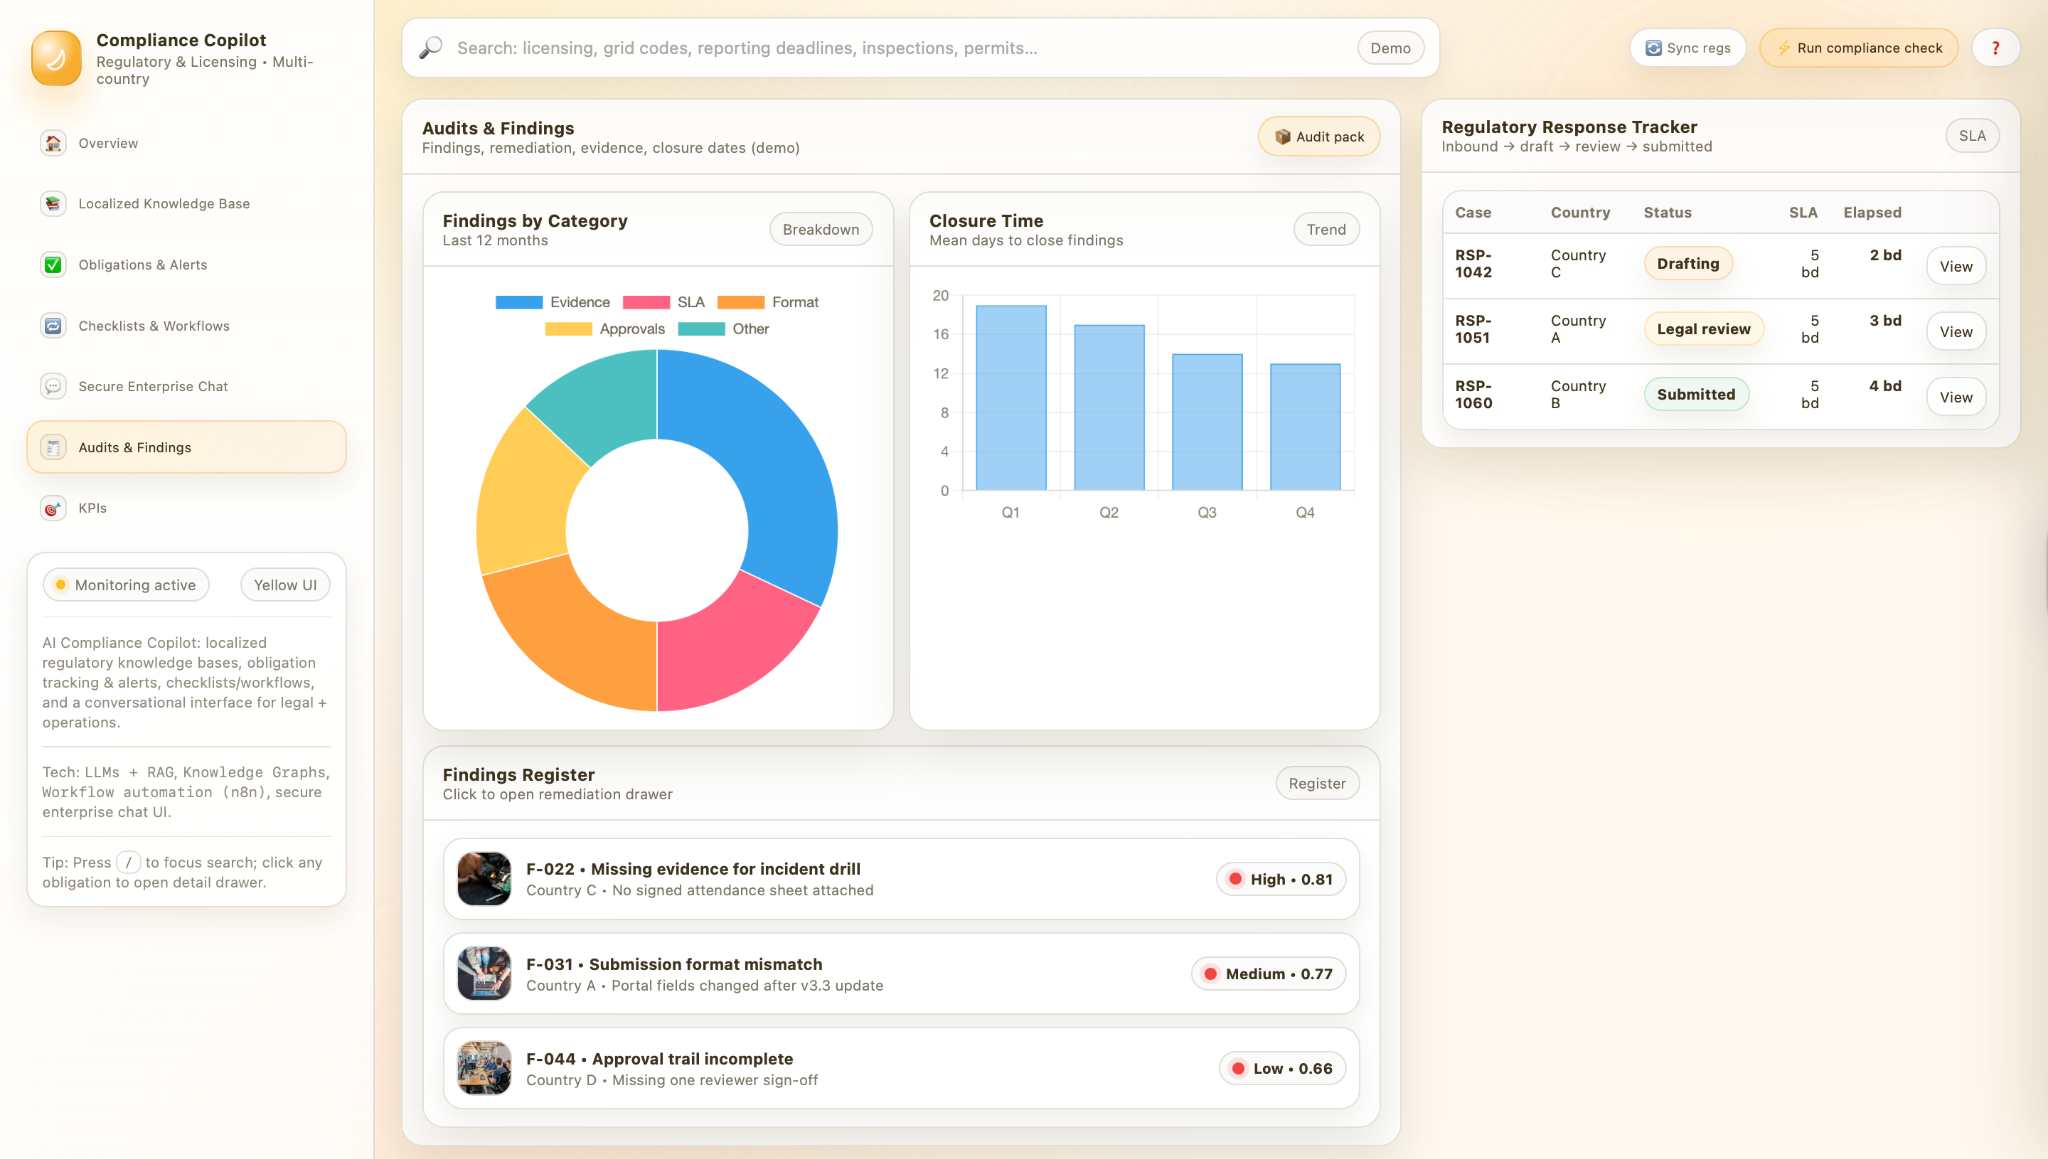Click the Checklists & Workflows icon

pos(53,326)
